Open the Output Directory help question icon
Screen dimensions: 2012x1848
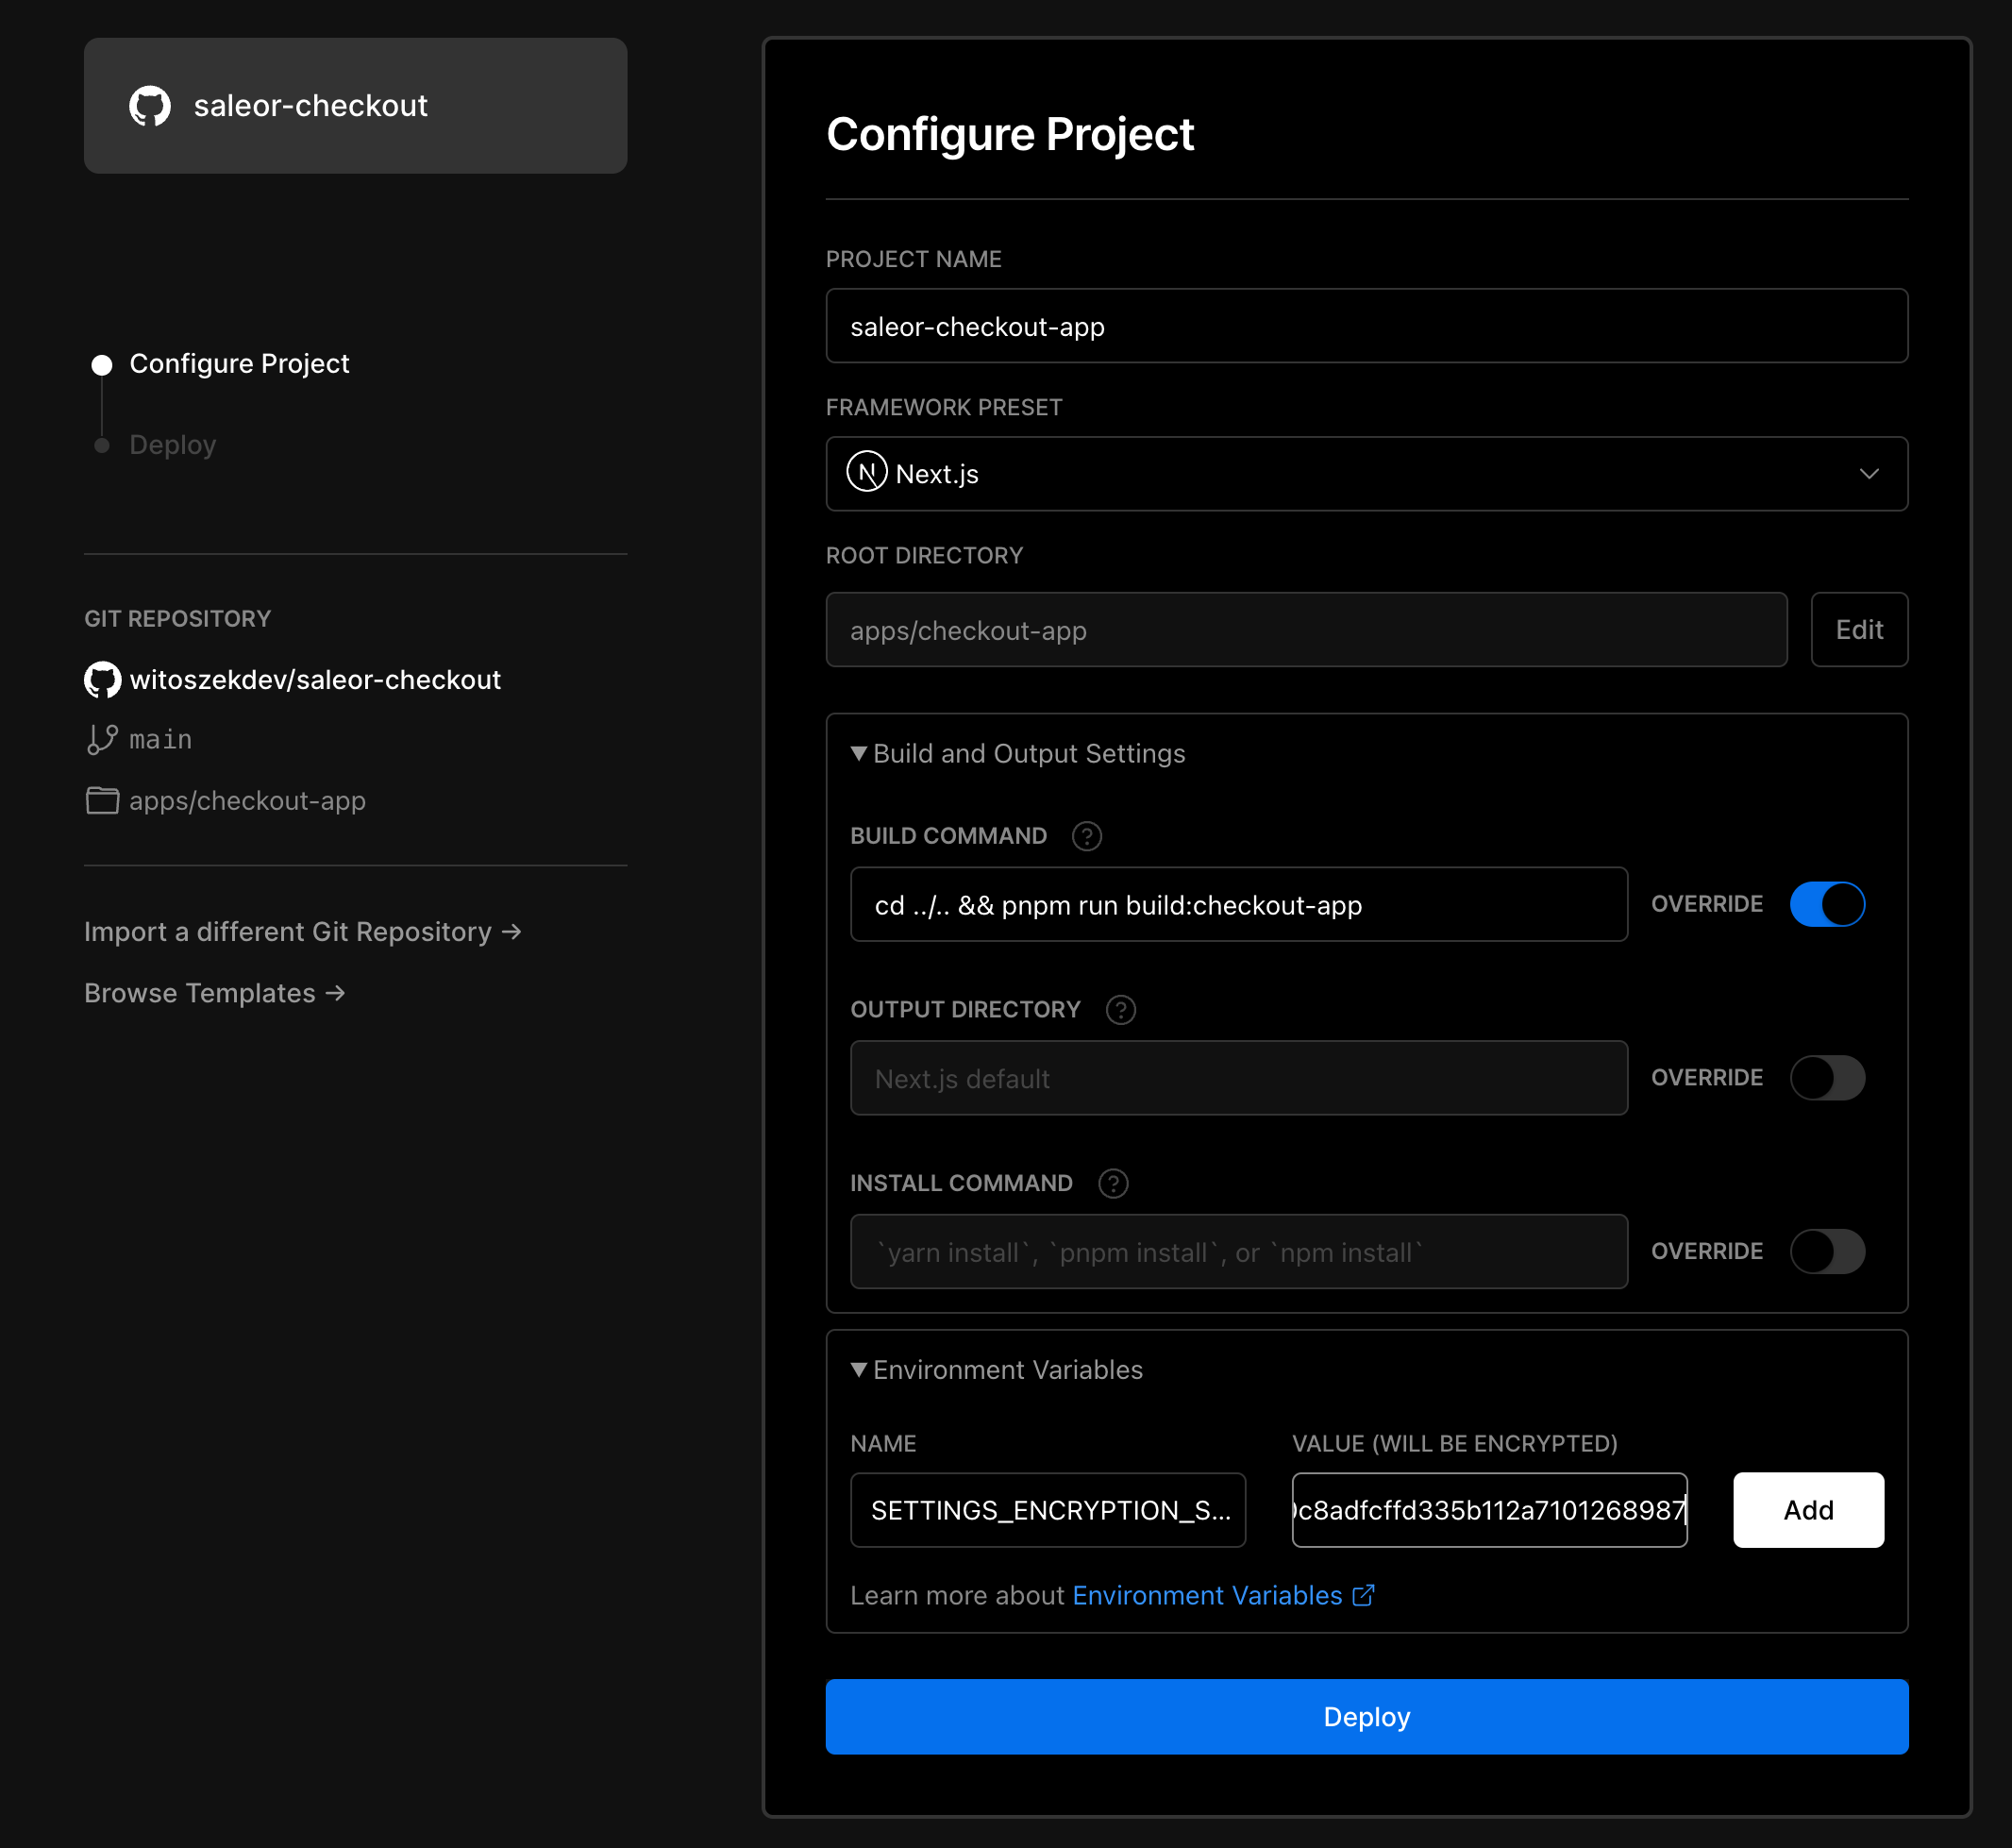coord(1120,1010)
